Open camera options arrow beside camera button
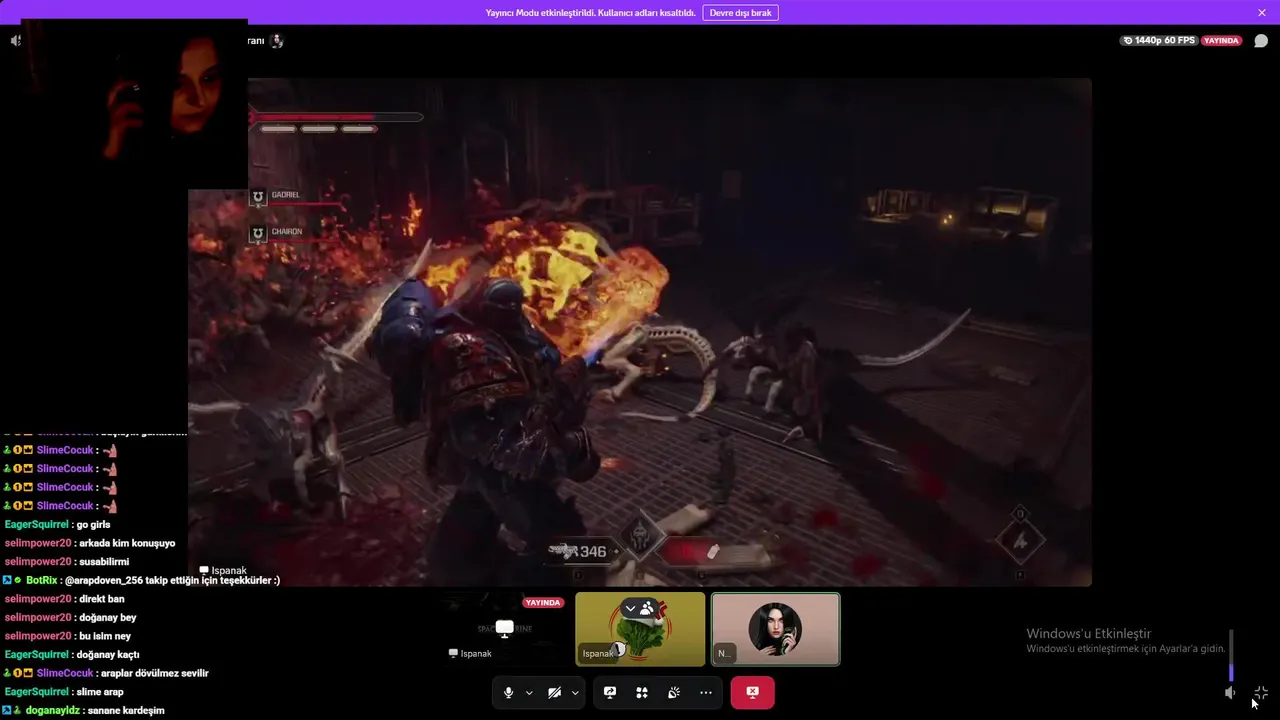1280x720 pixels. click(575, 693)
